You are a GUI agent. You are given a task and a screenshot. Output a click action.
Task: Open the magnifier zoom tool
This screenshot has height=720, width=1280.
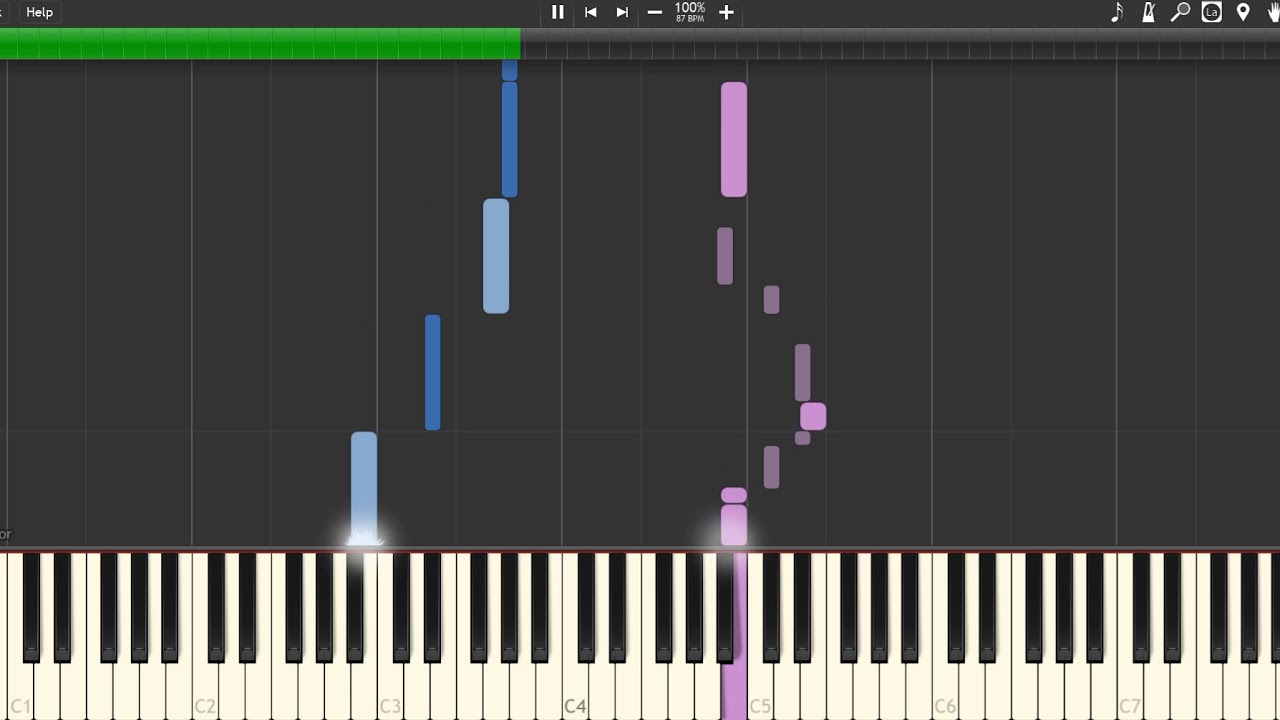(x=1181, y=12)
